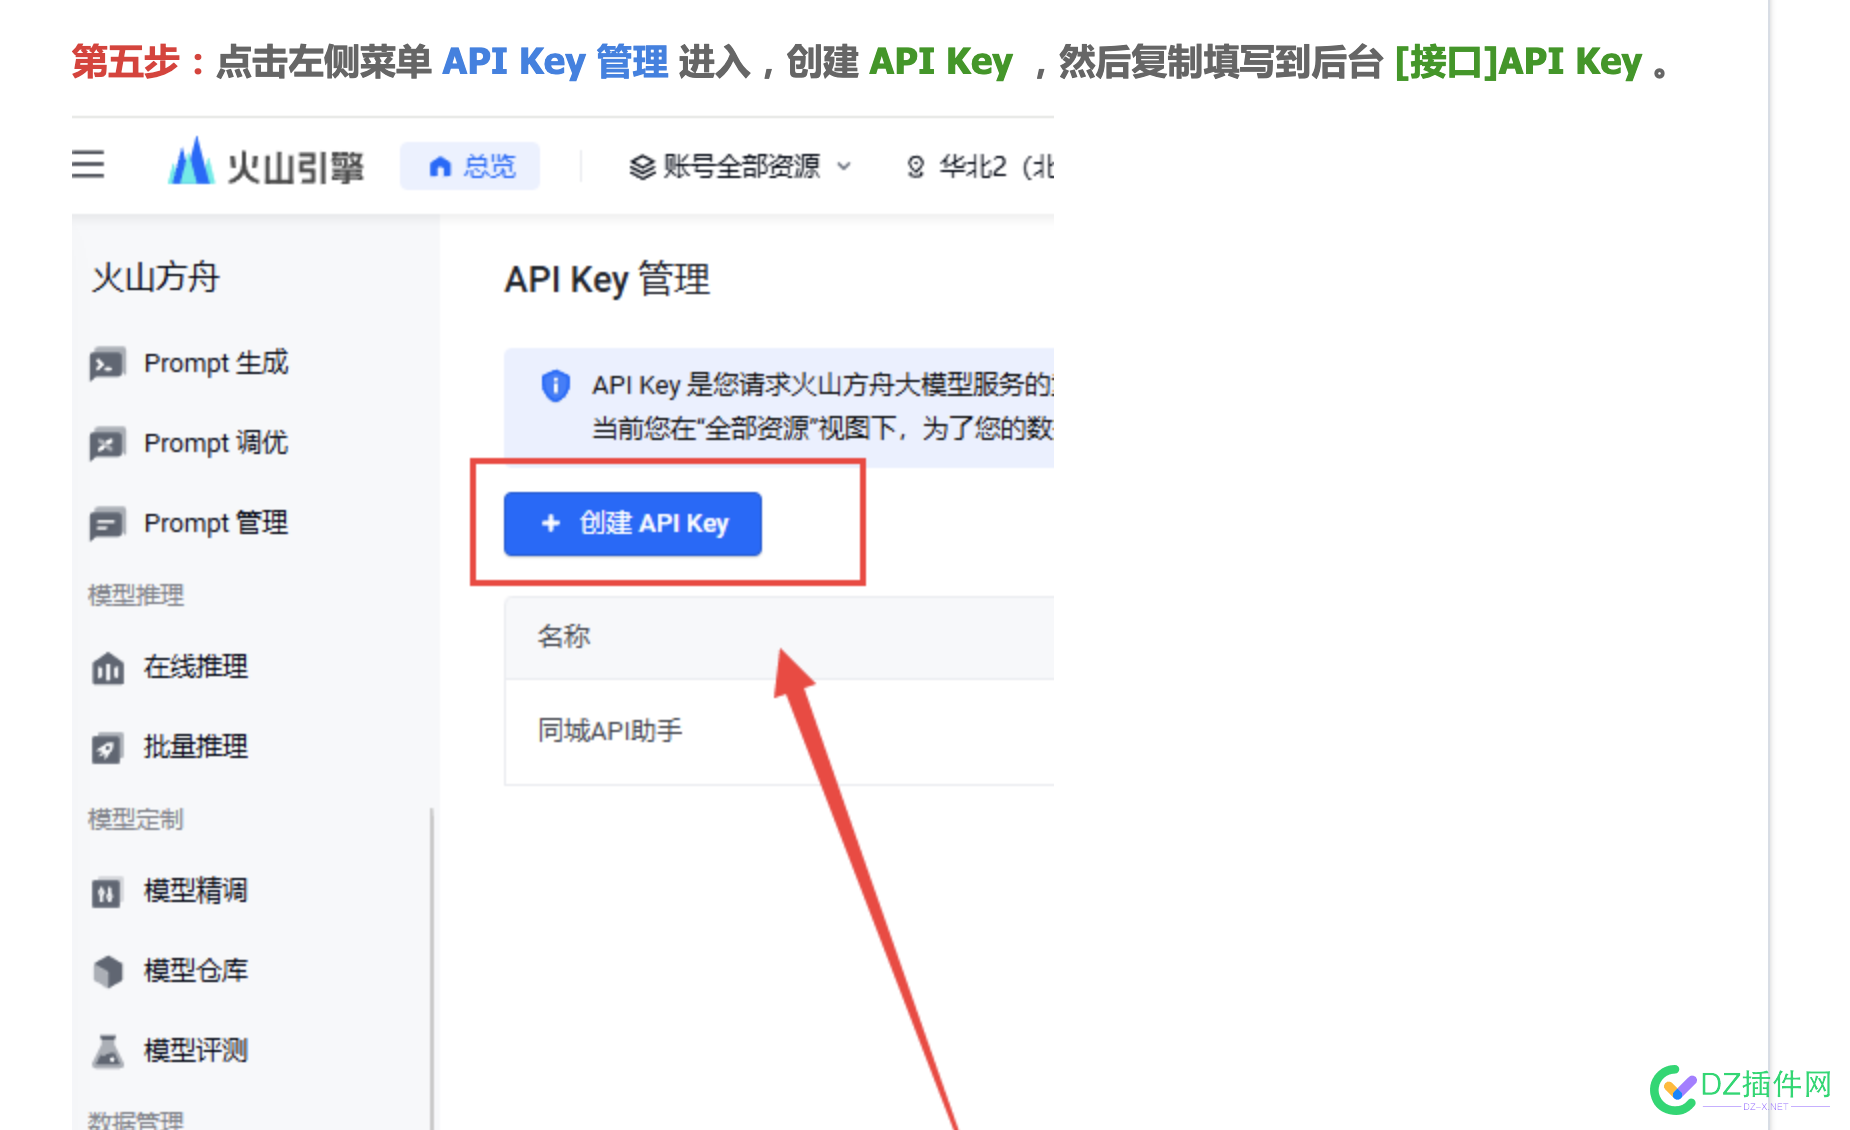
Task: Click the 模型推理 section label
Action: pyautogui.click(x=136, y=596)
